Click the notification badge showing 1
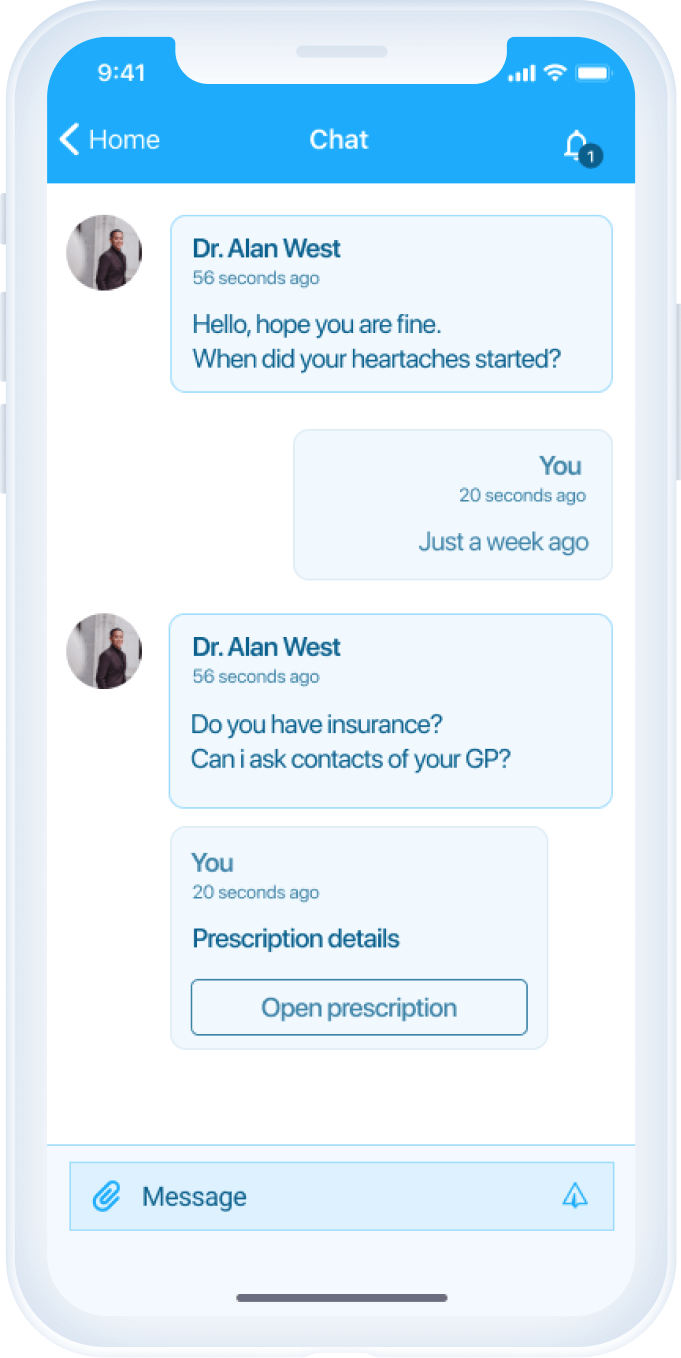The image size is (681, 1358). [x=591, y=156]
